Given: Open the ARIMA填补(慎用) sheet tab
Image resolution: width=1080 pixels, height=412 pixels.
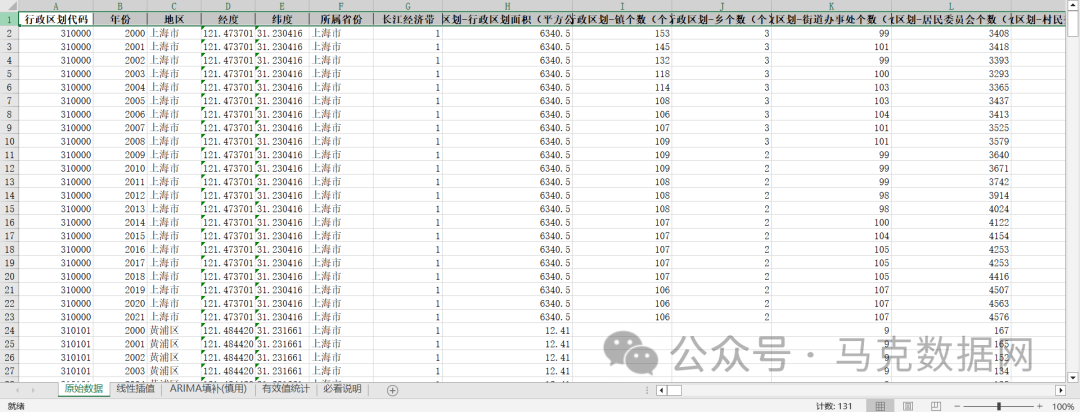Looking at the screenshot, I should point(207,389).
